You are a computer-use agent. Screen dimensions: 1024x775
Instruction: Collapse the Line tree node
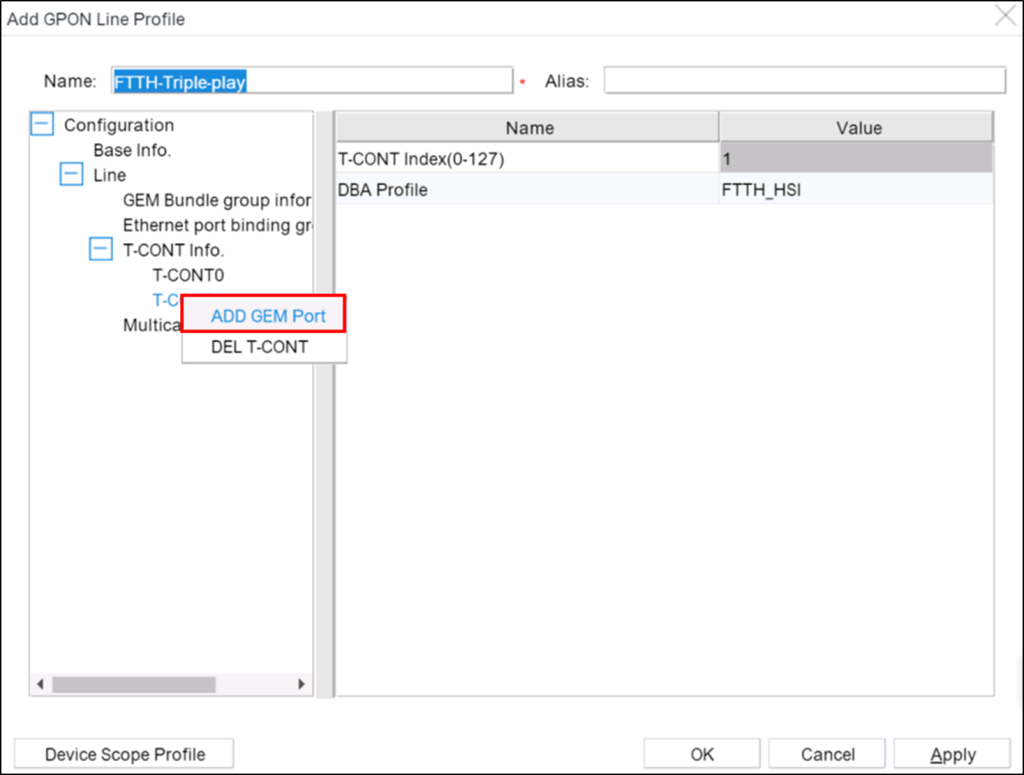pyautogui.click(x=70, y=174)
